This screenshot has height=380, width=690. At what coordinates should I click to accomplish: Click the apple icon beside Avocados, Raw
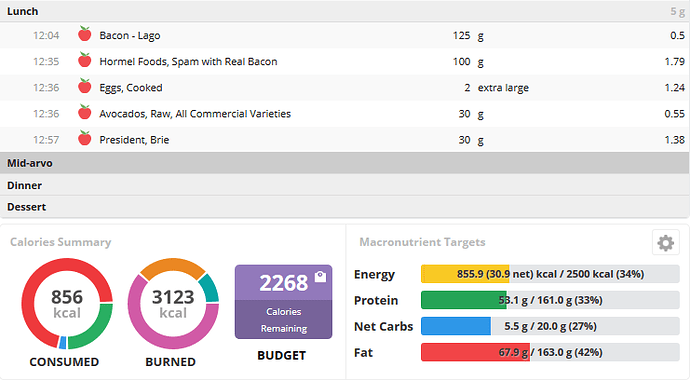click(84, 112)
